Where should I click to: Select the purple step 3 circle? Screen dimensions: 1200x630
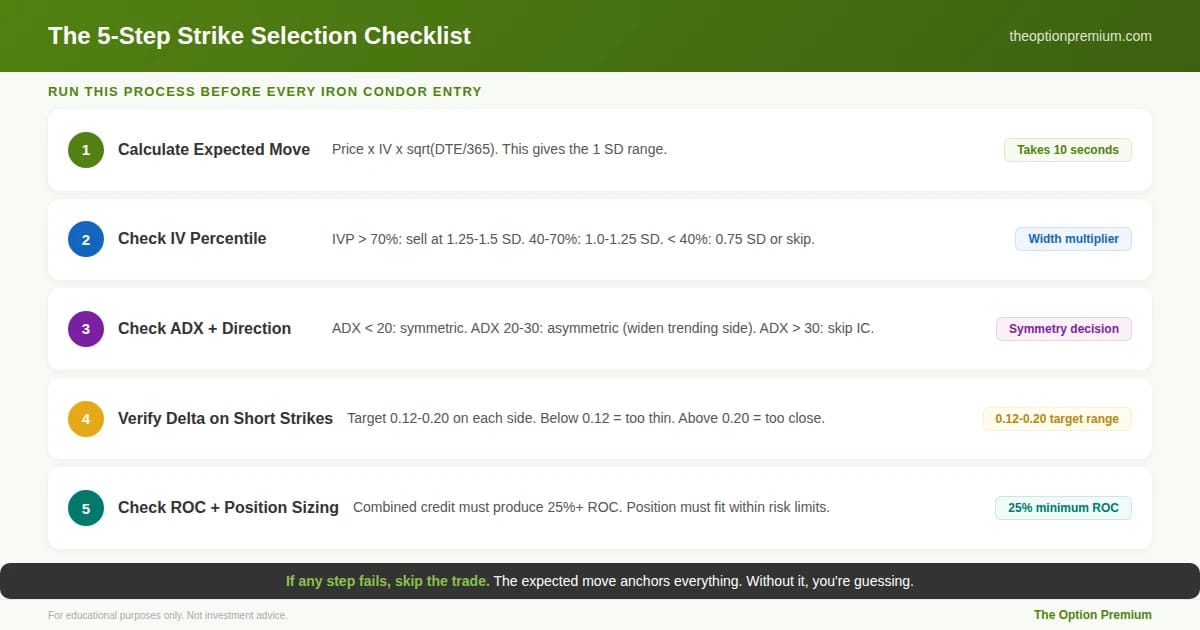pos(86,329)
